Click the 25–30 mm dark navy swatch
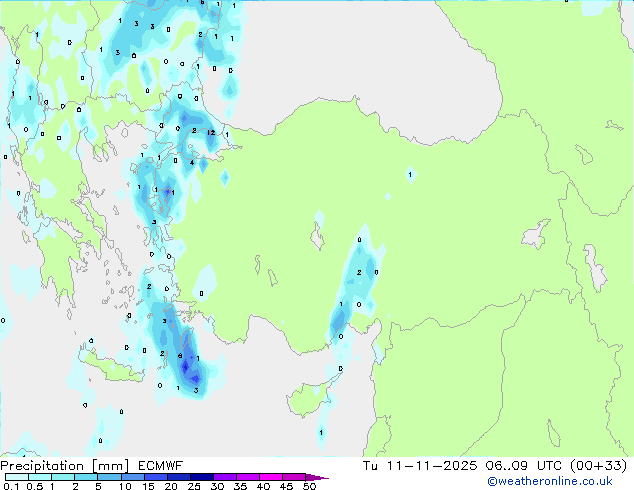 pyautogui.click(x=201, y=477)
